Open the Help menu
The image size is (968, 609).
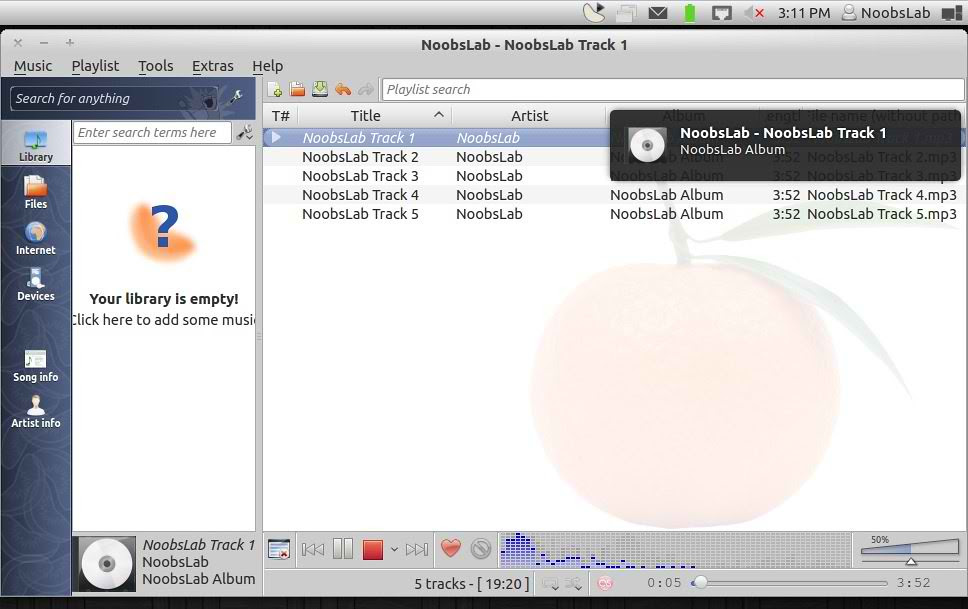[267, 65]
